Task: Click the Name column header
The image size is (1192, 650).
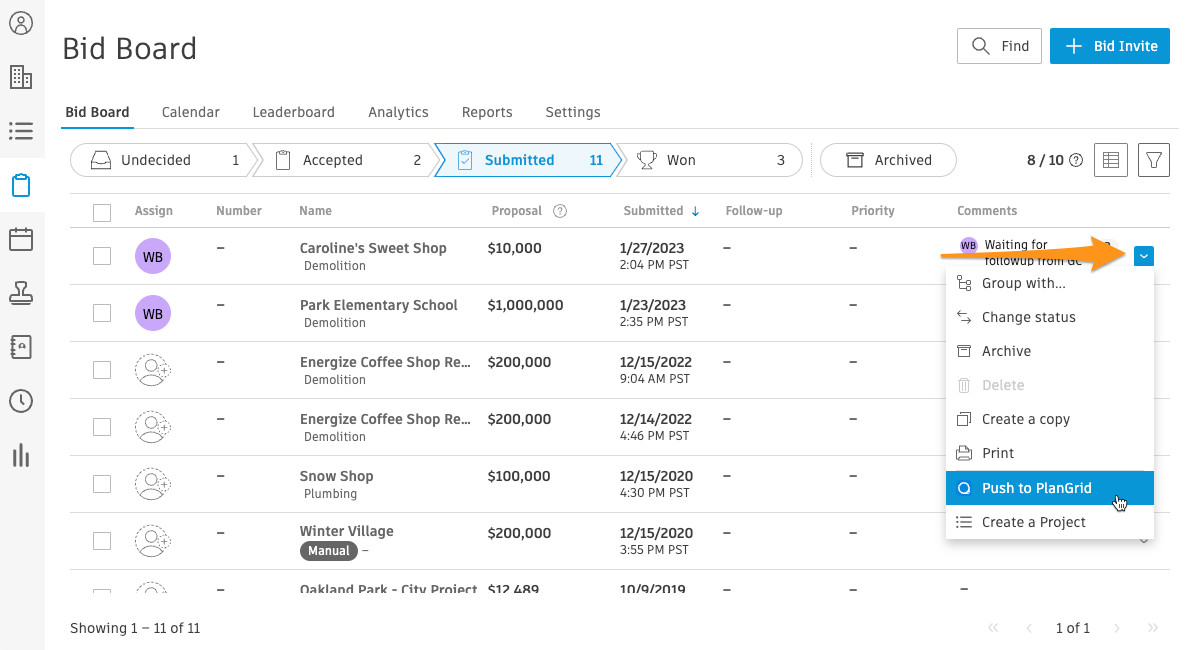Action: point(315,211)
